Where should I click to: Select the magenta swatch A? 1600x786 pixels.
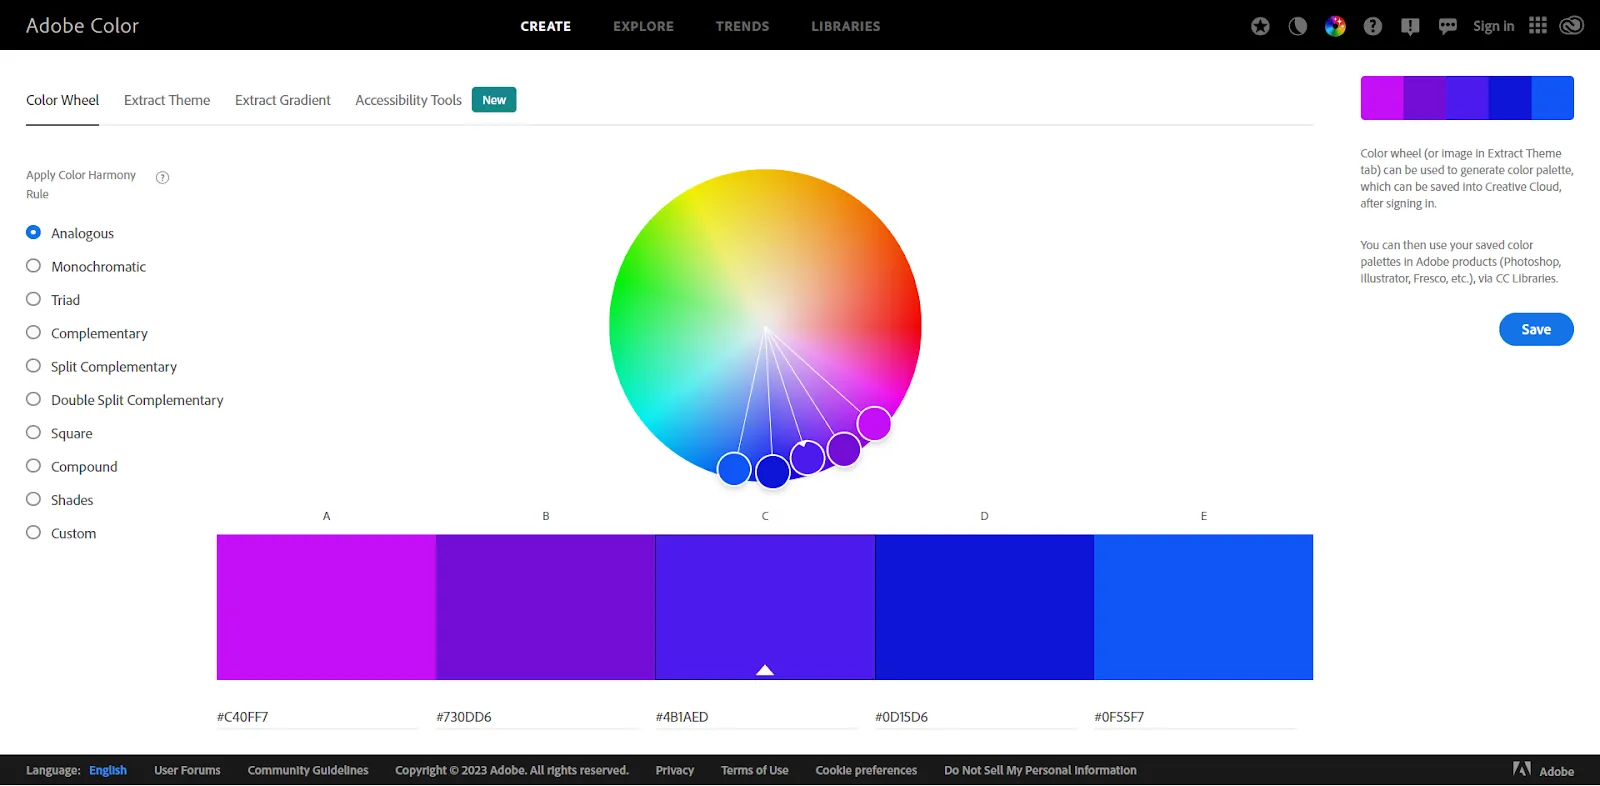326,607
